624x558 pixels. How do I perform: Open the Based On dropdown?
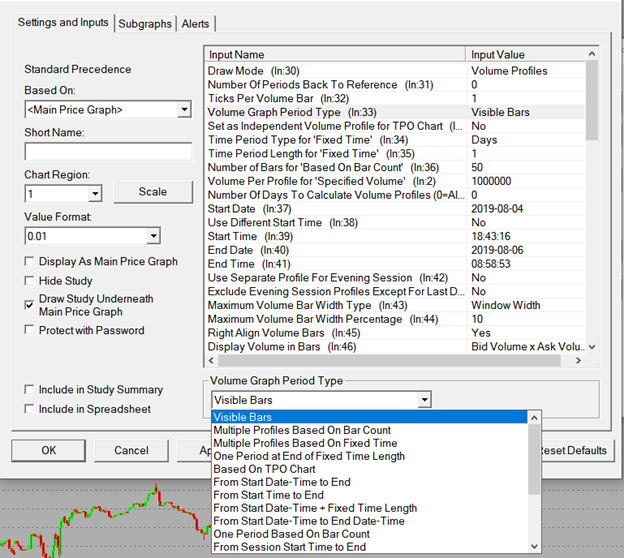coord(107,110)
